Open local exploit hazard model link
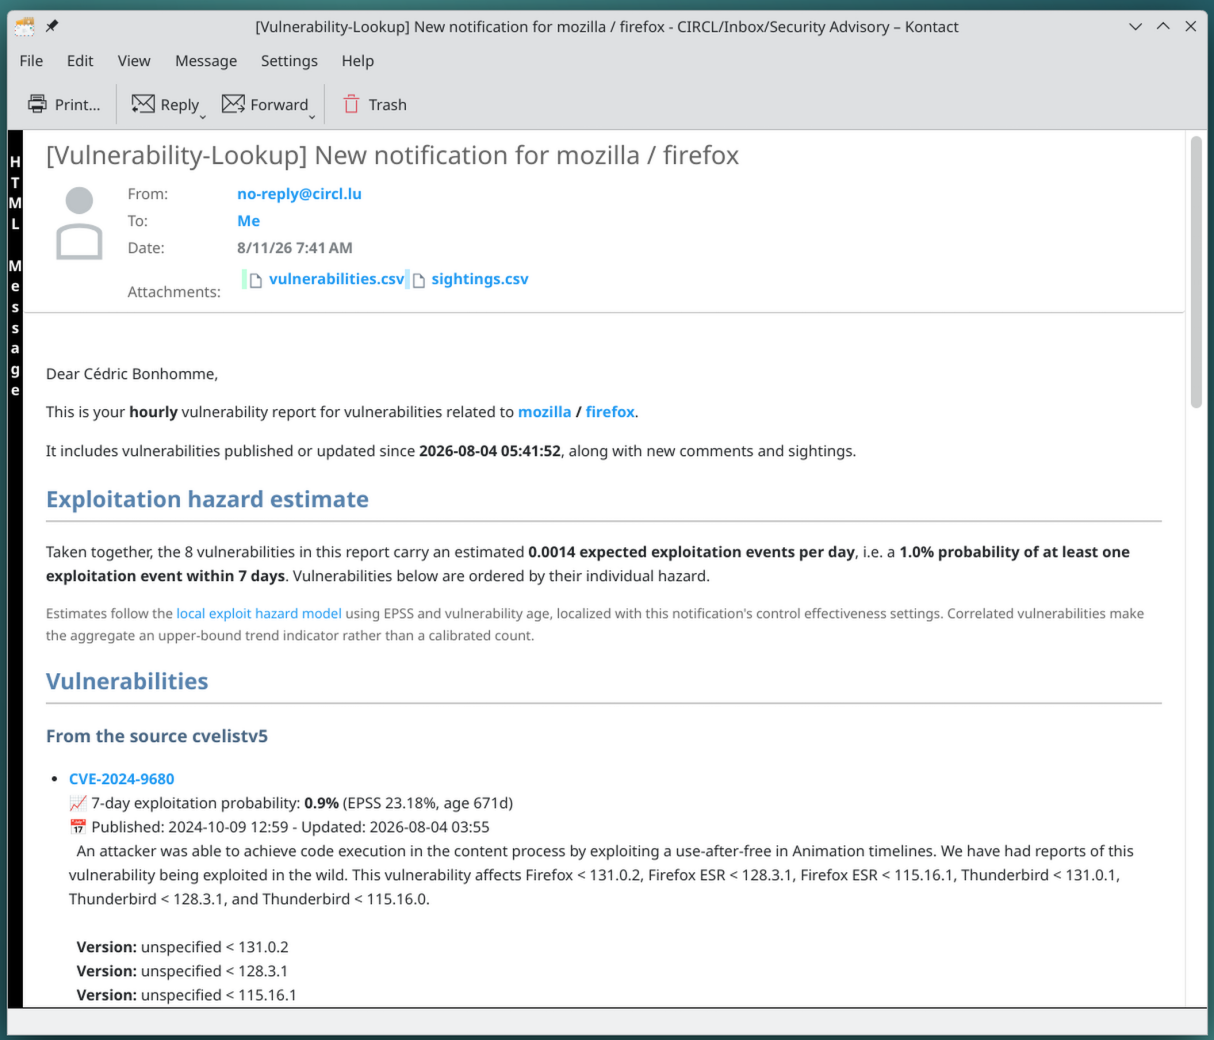The width and height of the screenshot is (1214, 1040). 259,613
